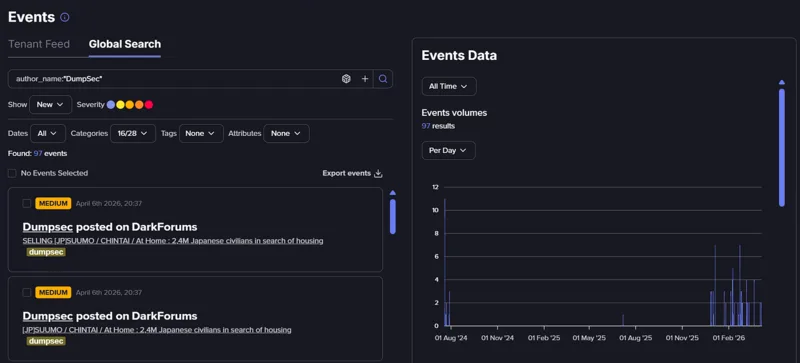Image resolution: width=800 pixels, height=363 pixels.
Task: Switch to Tenant Feed tab
Action: pos(39,44)
